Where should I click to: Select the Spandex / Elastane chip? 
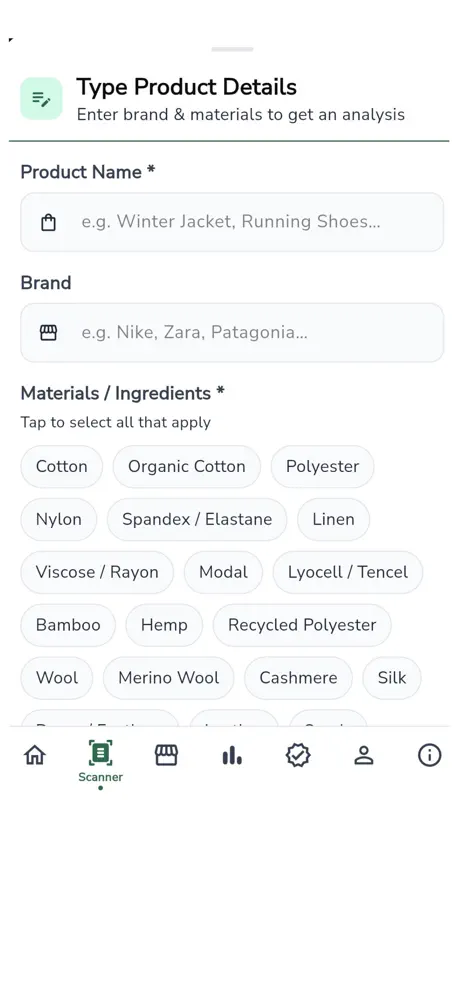[x=197, y=519]
